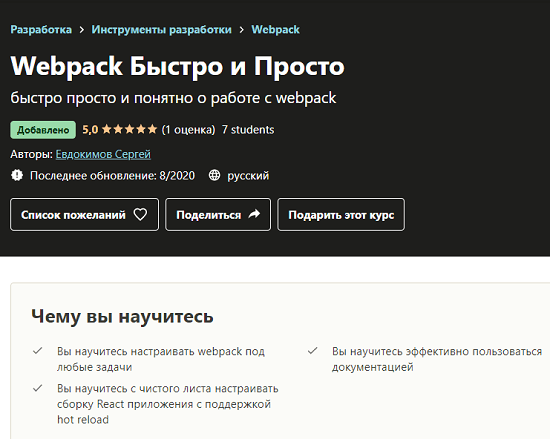Click checkmark beside пользоваться документацией item
The height and width of the screenshot is (439, 550).
click(313, 351)
